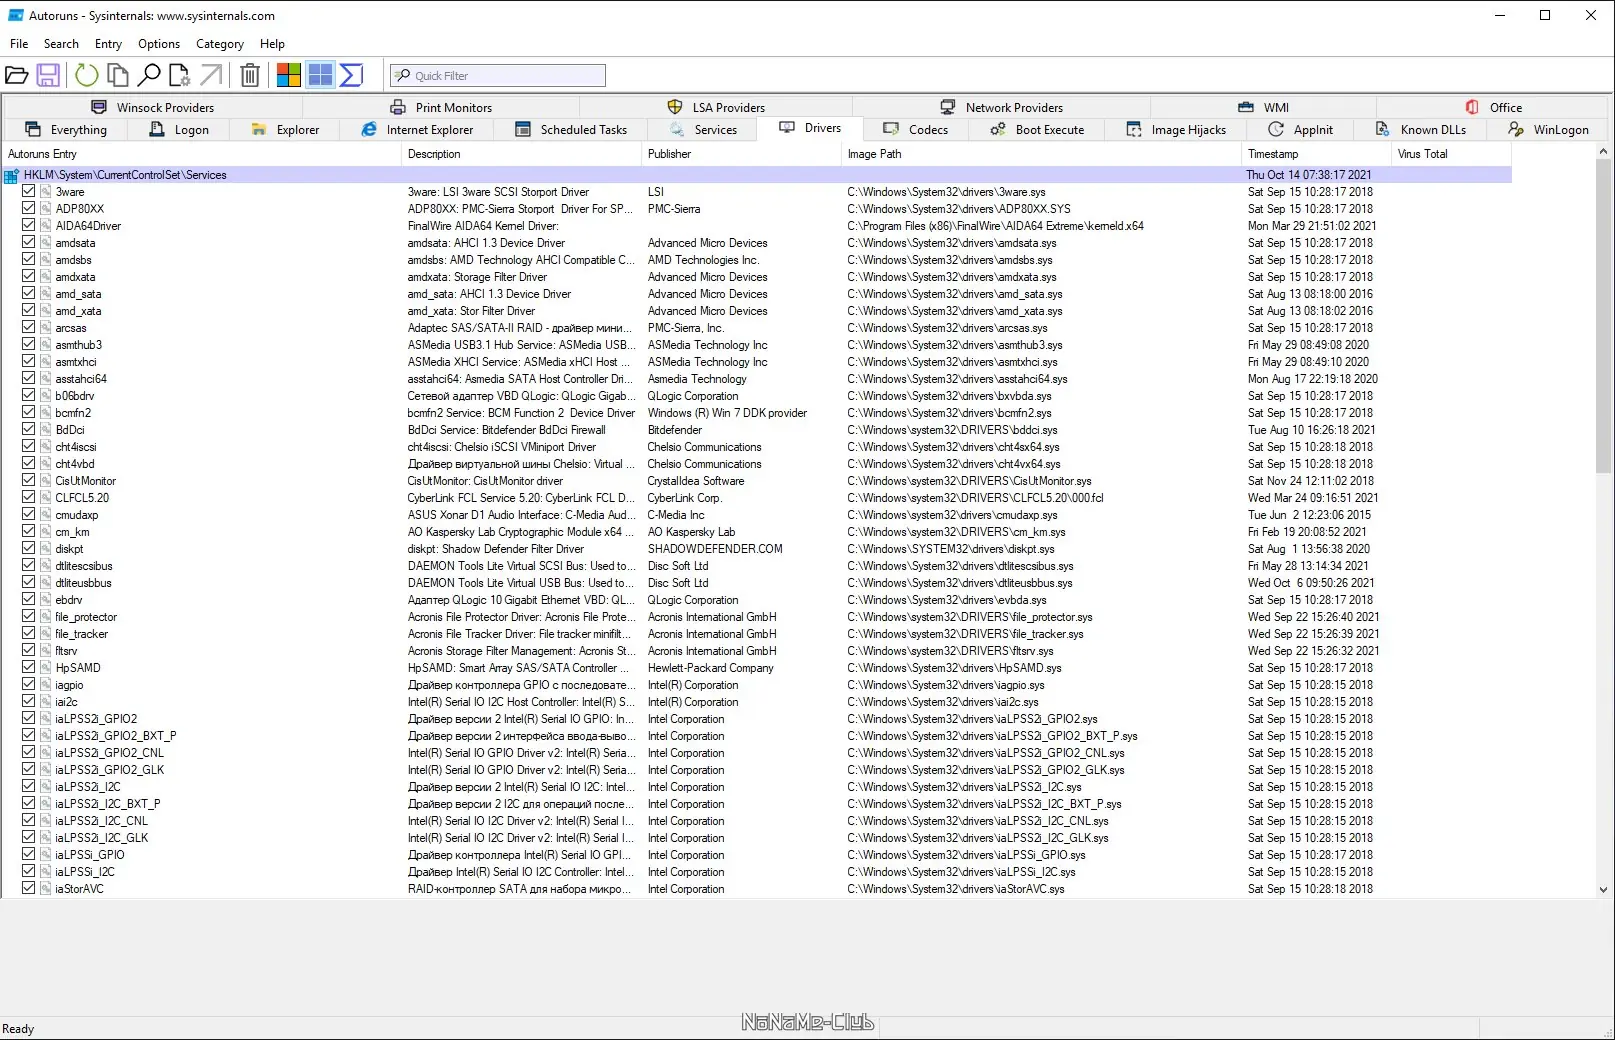Image resolution: width=1615 pixels, height=1040 pixels.
Task: Click the Open file toolbar icon
Action: 16,75
